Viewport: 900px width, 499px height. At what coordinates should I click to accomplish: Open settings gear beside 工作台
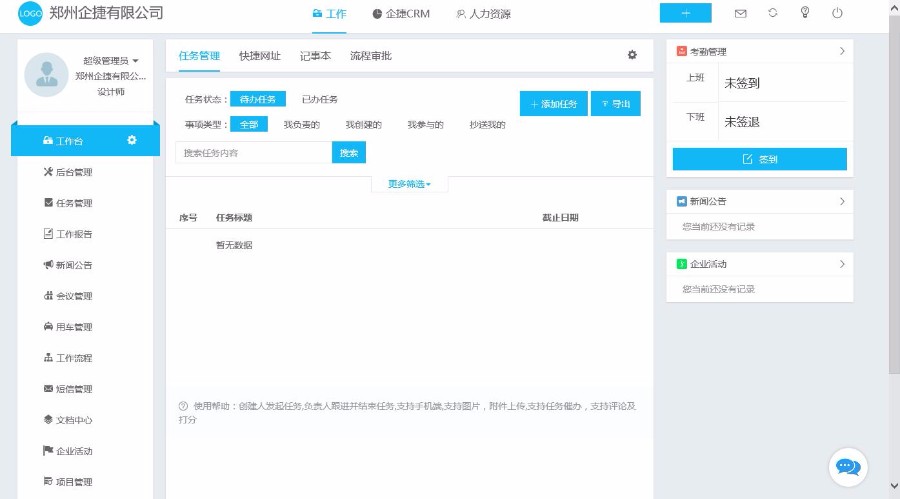132,140
